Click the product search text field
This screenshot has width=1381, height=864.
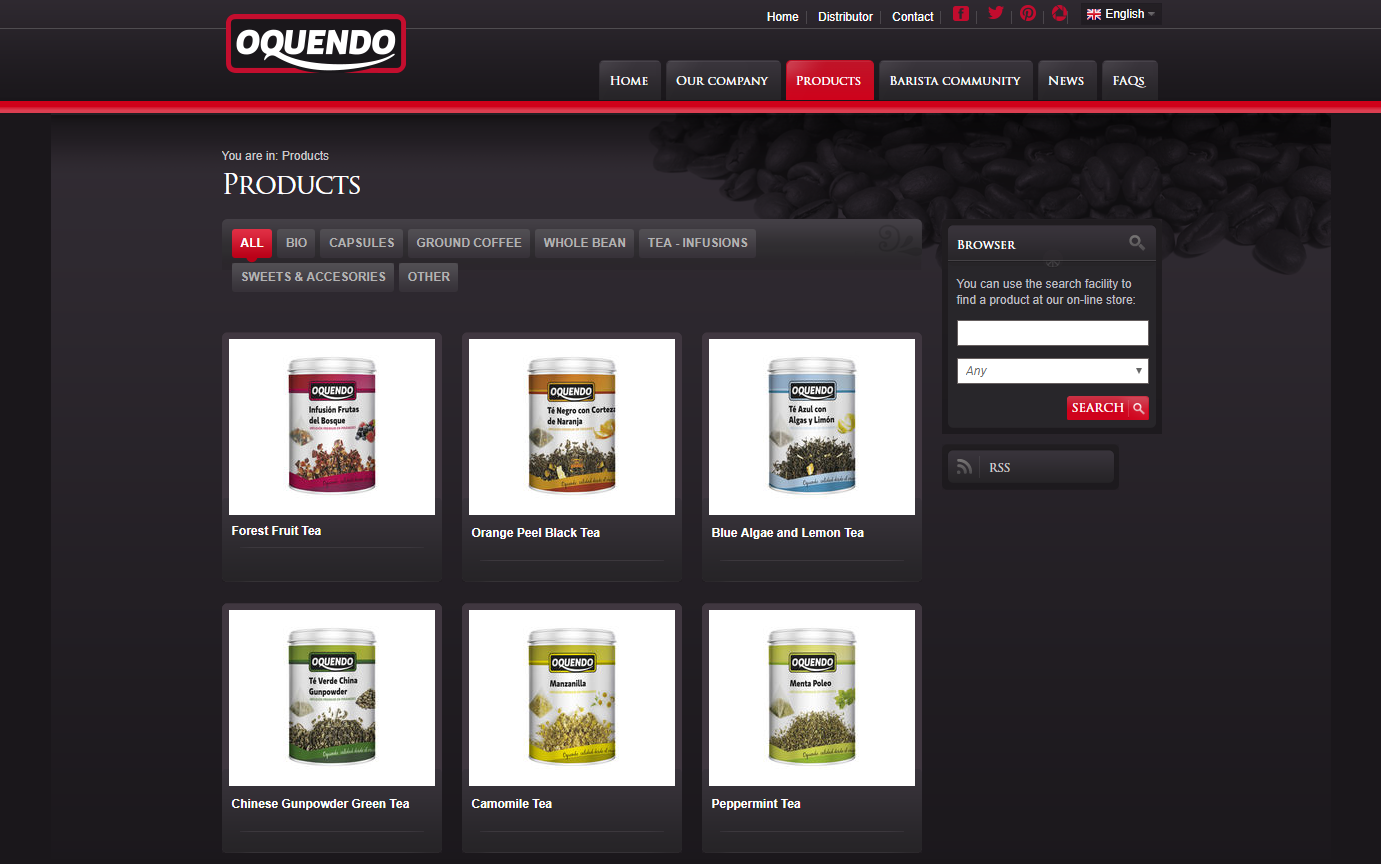coord(1052,333)
